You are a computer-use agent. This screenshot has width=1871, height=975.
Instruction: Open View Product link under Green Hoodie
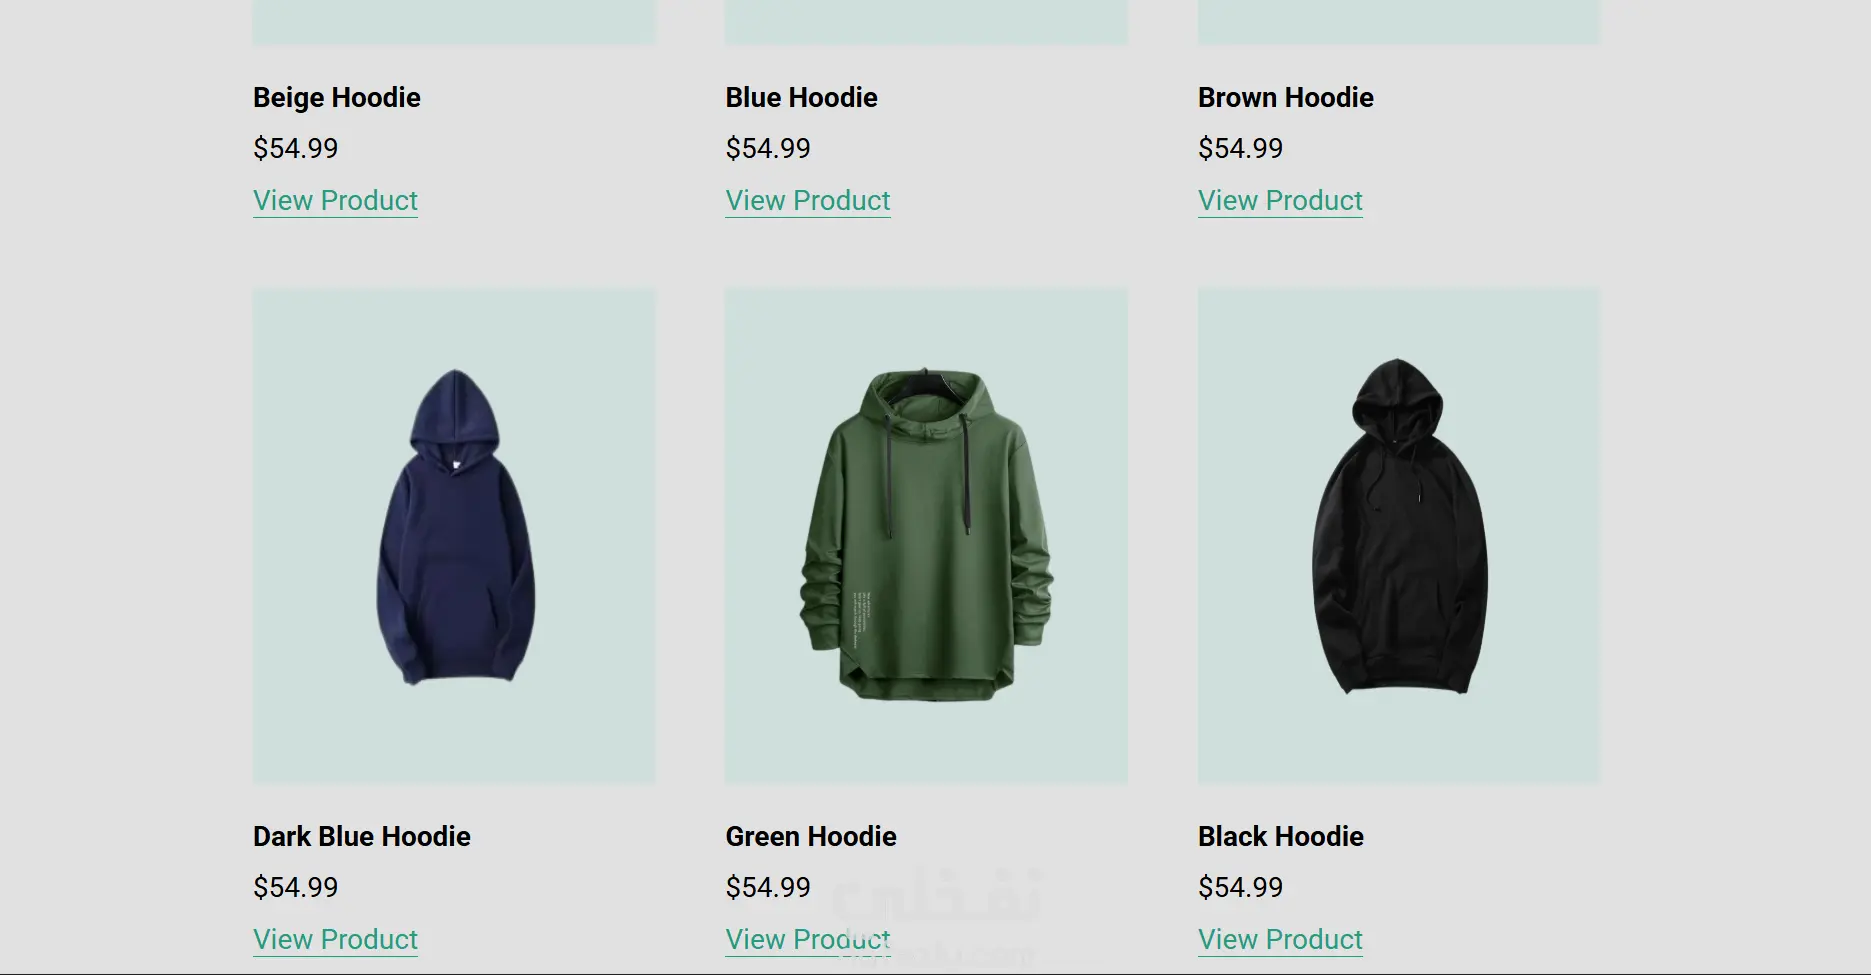point(808,939)
